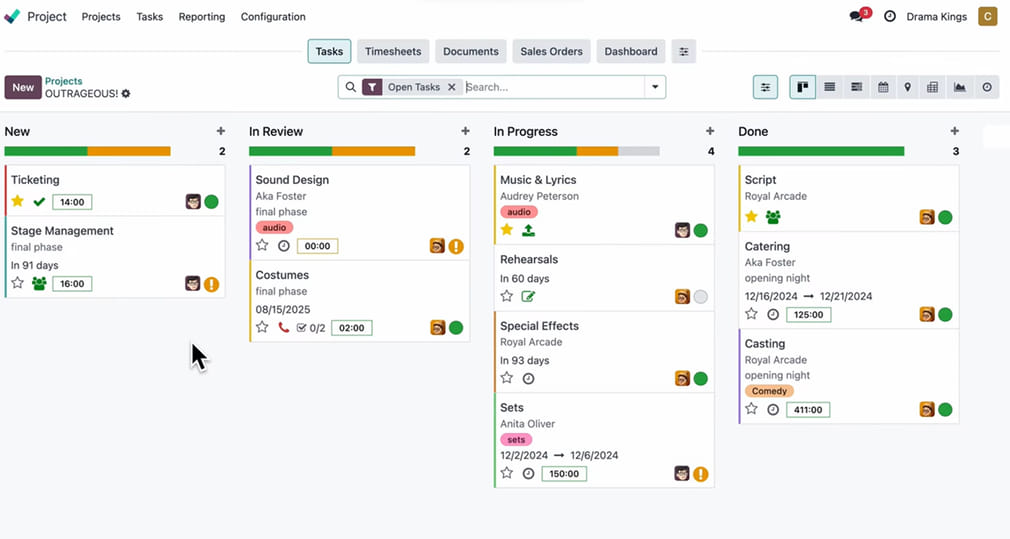The width and height of the screenshot is (1010, 539).
Task: Open the activity view clock icon
Action: tap(987, 88)
